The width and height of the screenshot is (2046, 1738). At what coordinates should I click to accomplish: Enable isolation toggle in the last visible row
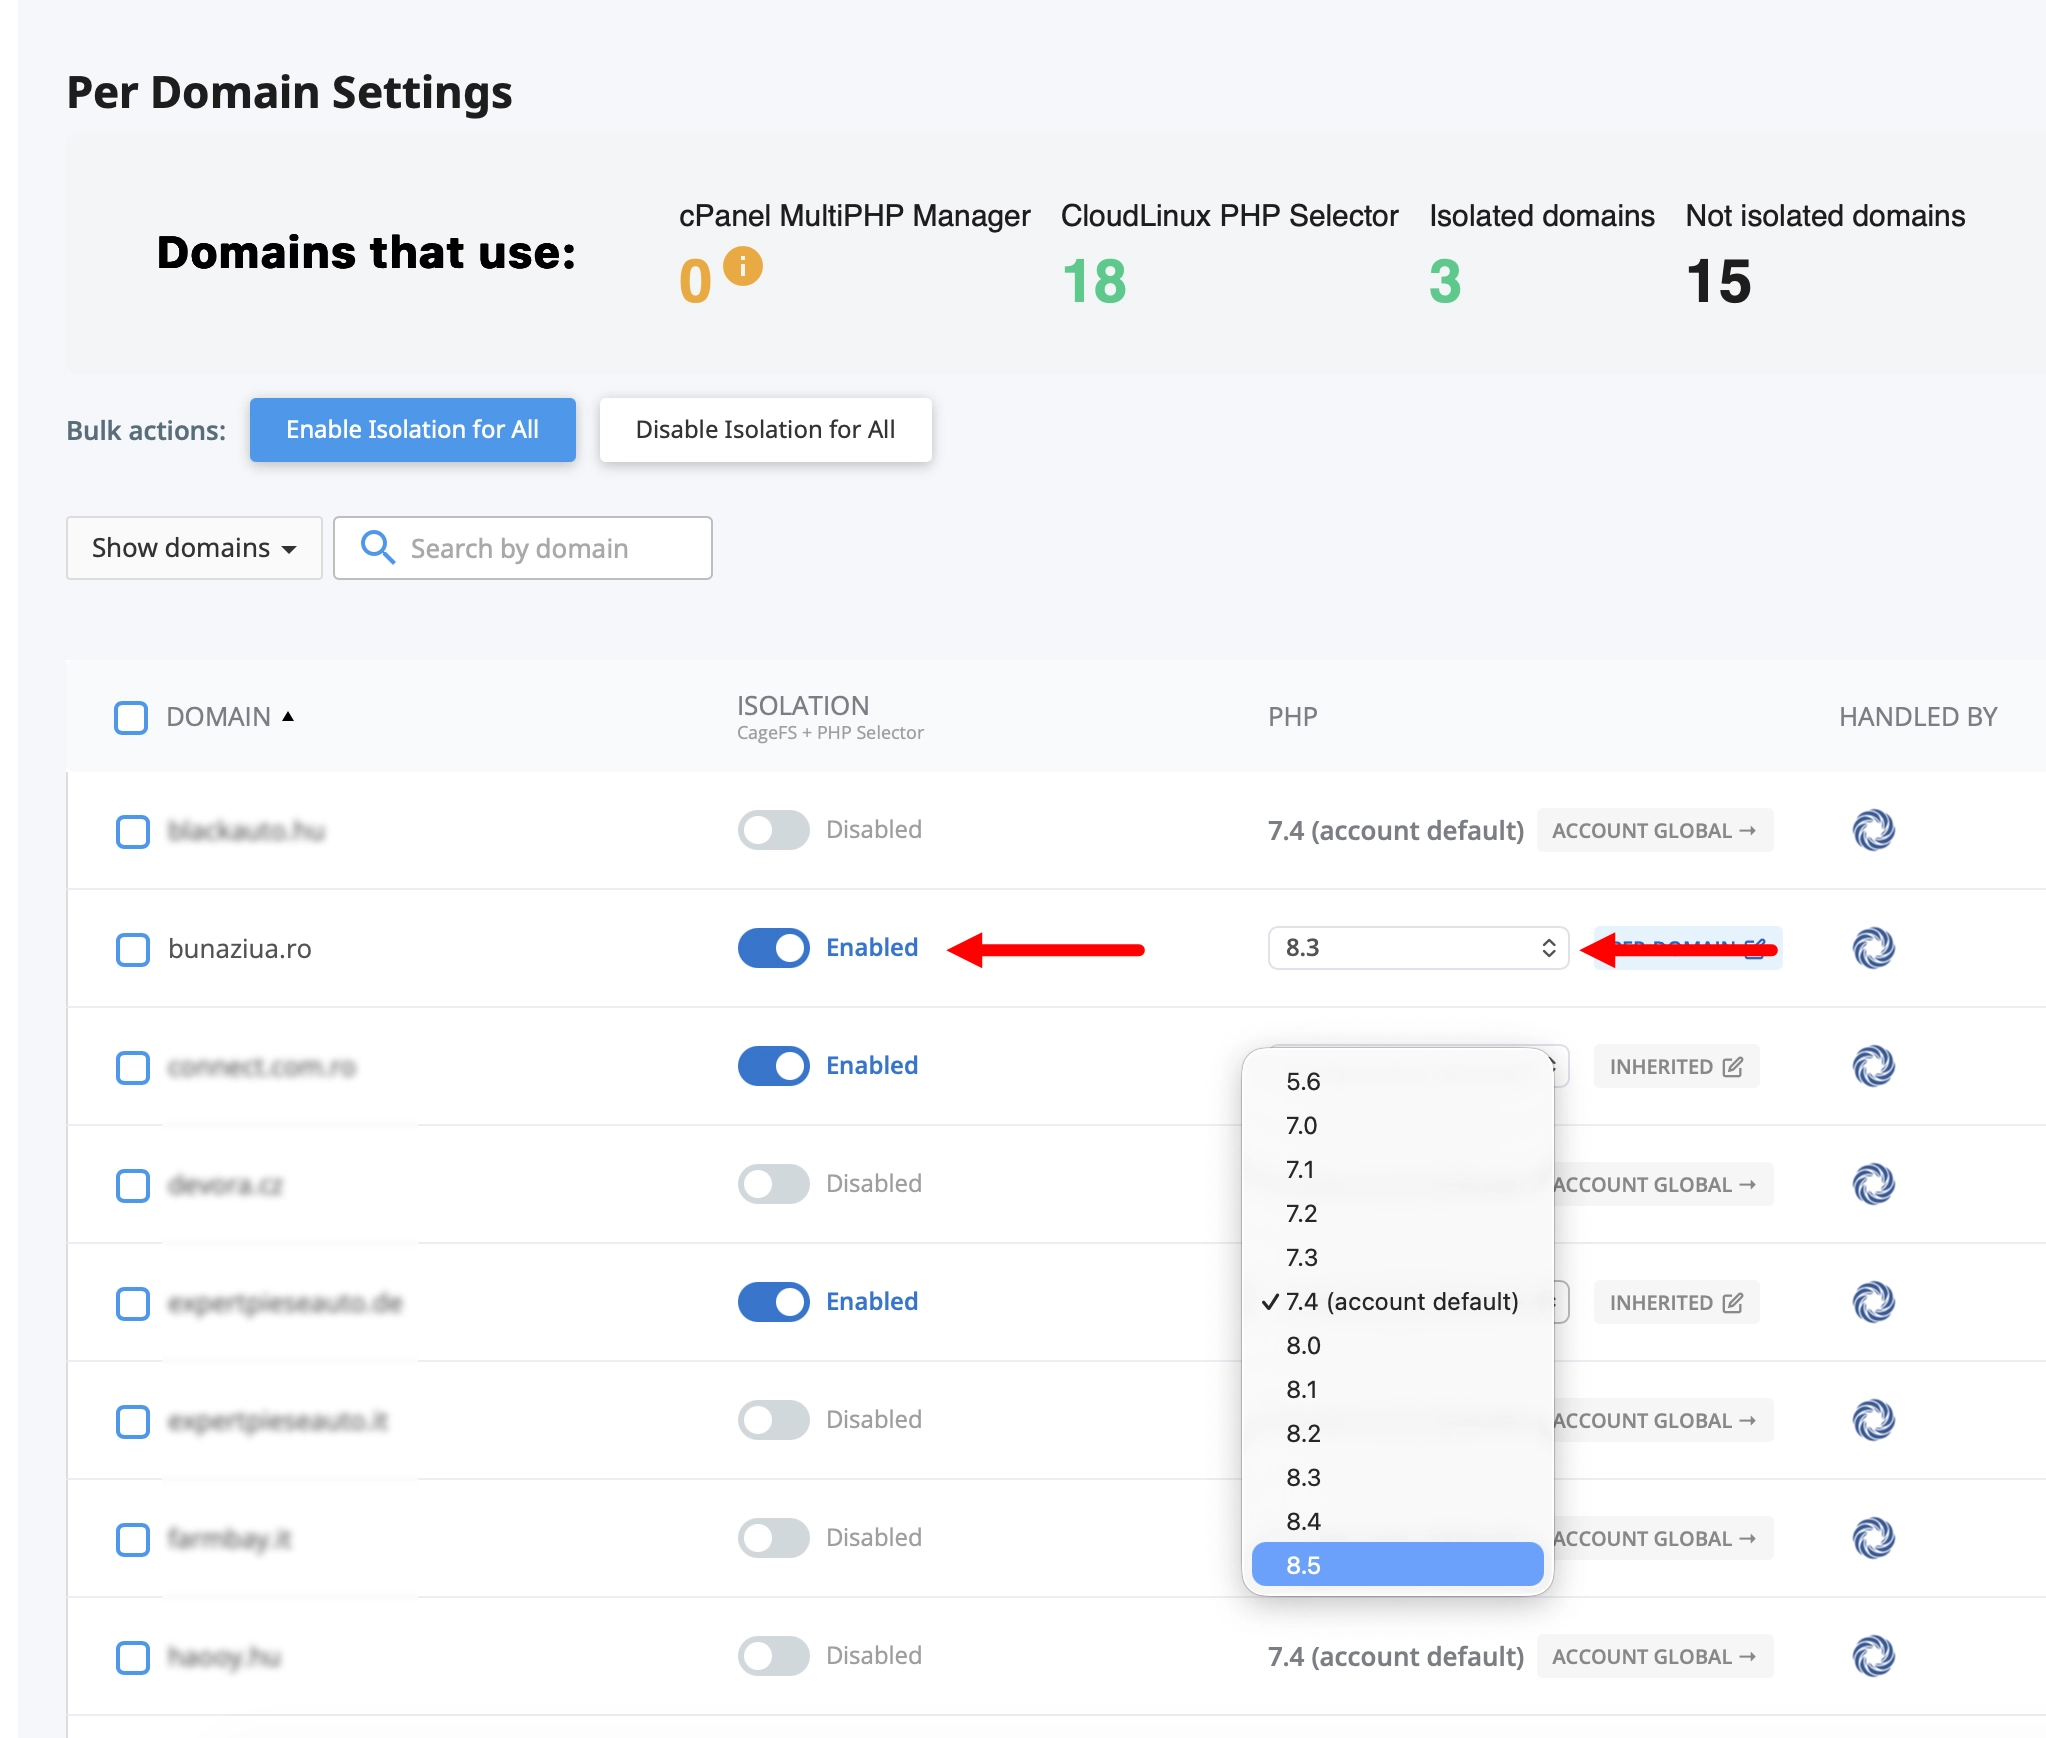[773, 1656]
